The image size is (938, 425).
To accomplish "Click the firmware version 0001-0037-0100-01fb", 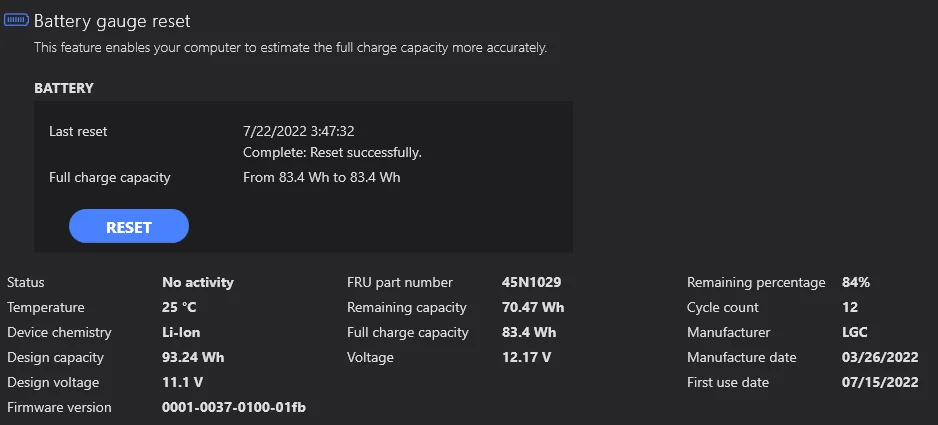I will 234,407.
